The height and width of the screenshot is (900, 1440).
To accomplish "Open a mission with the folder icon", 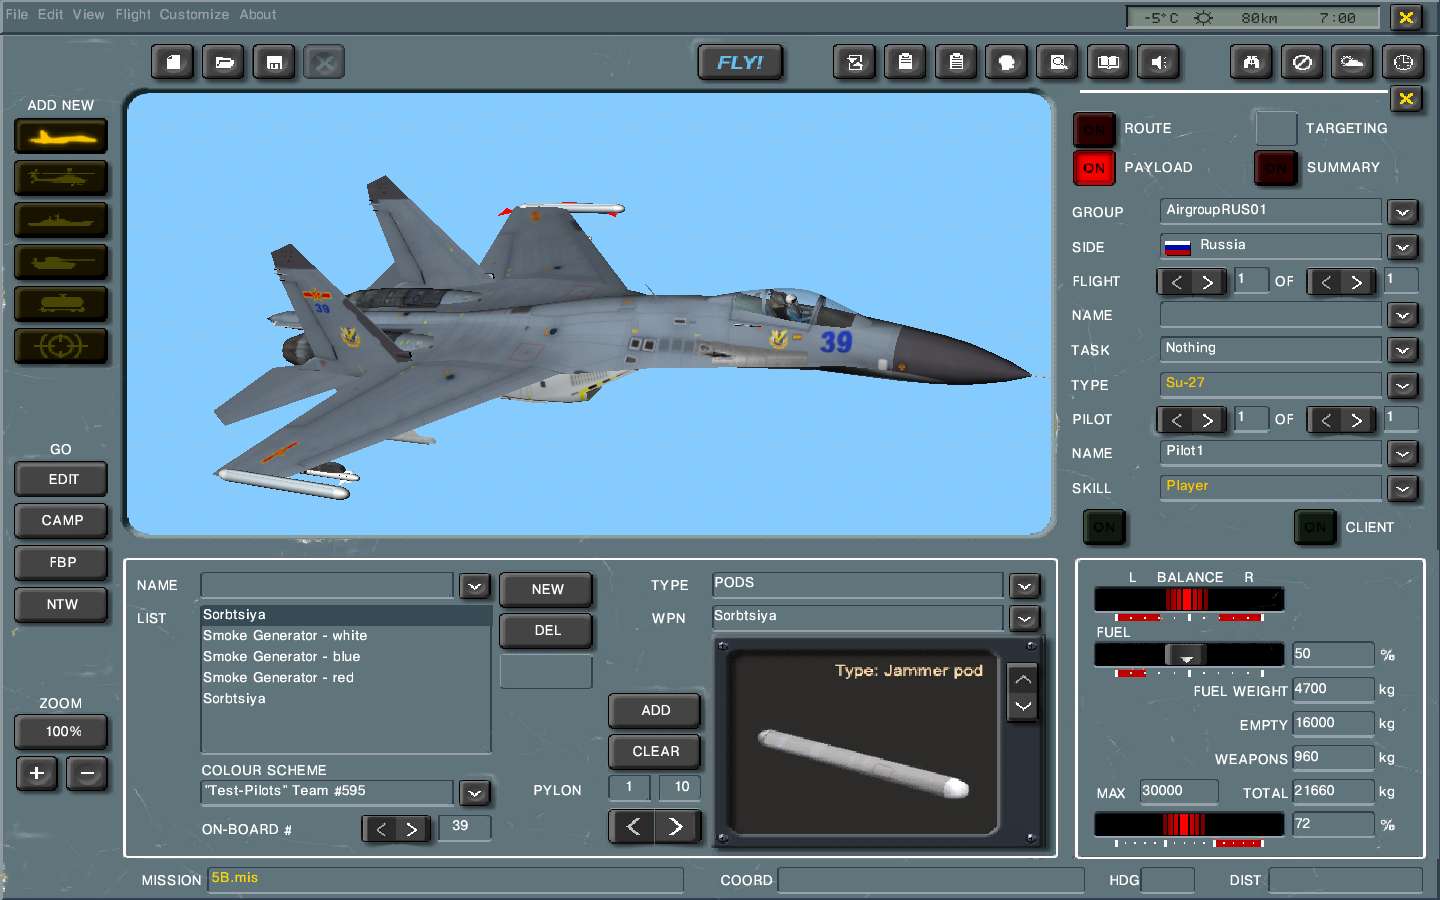I will pyautogui.click(x=224, y=62).
